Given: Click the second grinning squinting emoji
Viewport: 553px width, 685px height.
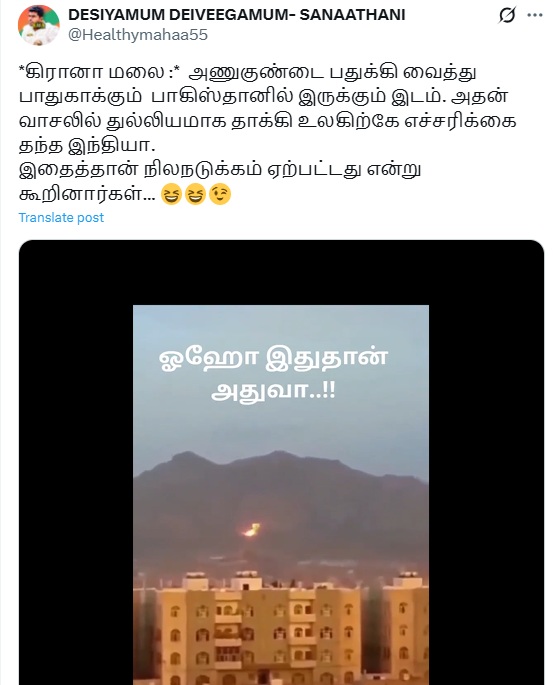Looking at the screenshot, I should coord(195,194).
